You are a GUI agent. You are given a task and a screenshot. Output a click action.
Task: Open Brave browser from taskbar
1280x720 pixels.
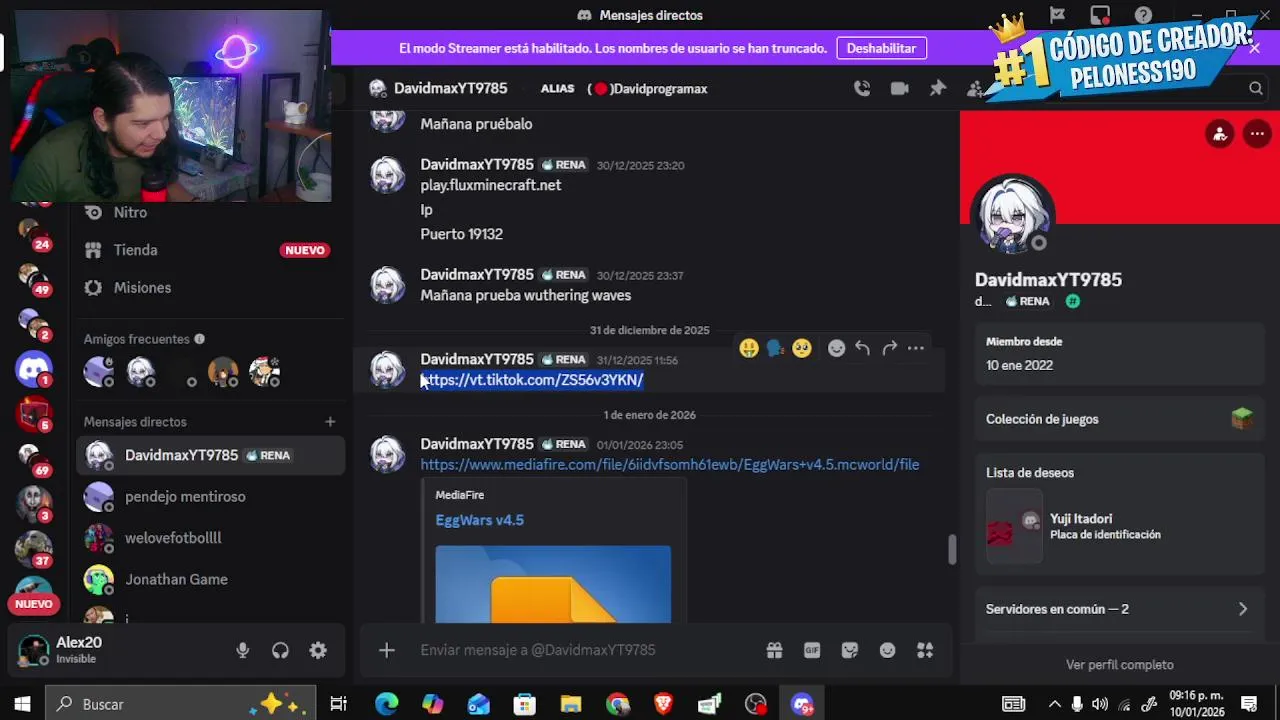[x=663, y=704]
